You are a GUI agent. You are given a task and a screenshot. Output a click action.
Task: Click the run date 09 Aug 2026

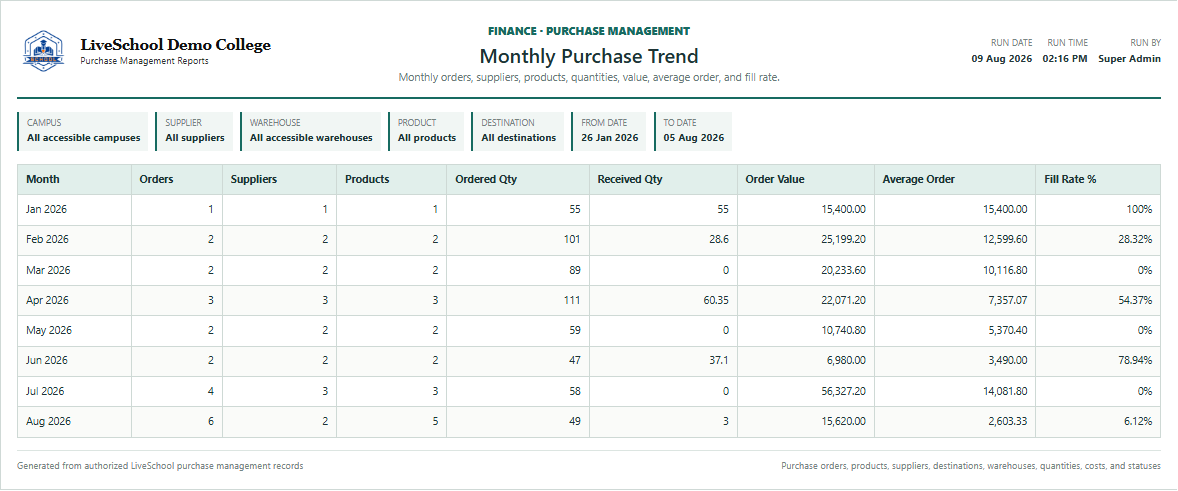[x=1001, y=59]
